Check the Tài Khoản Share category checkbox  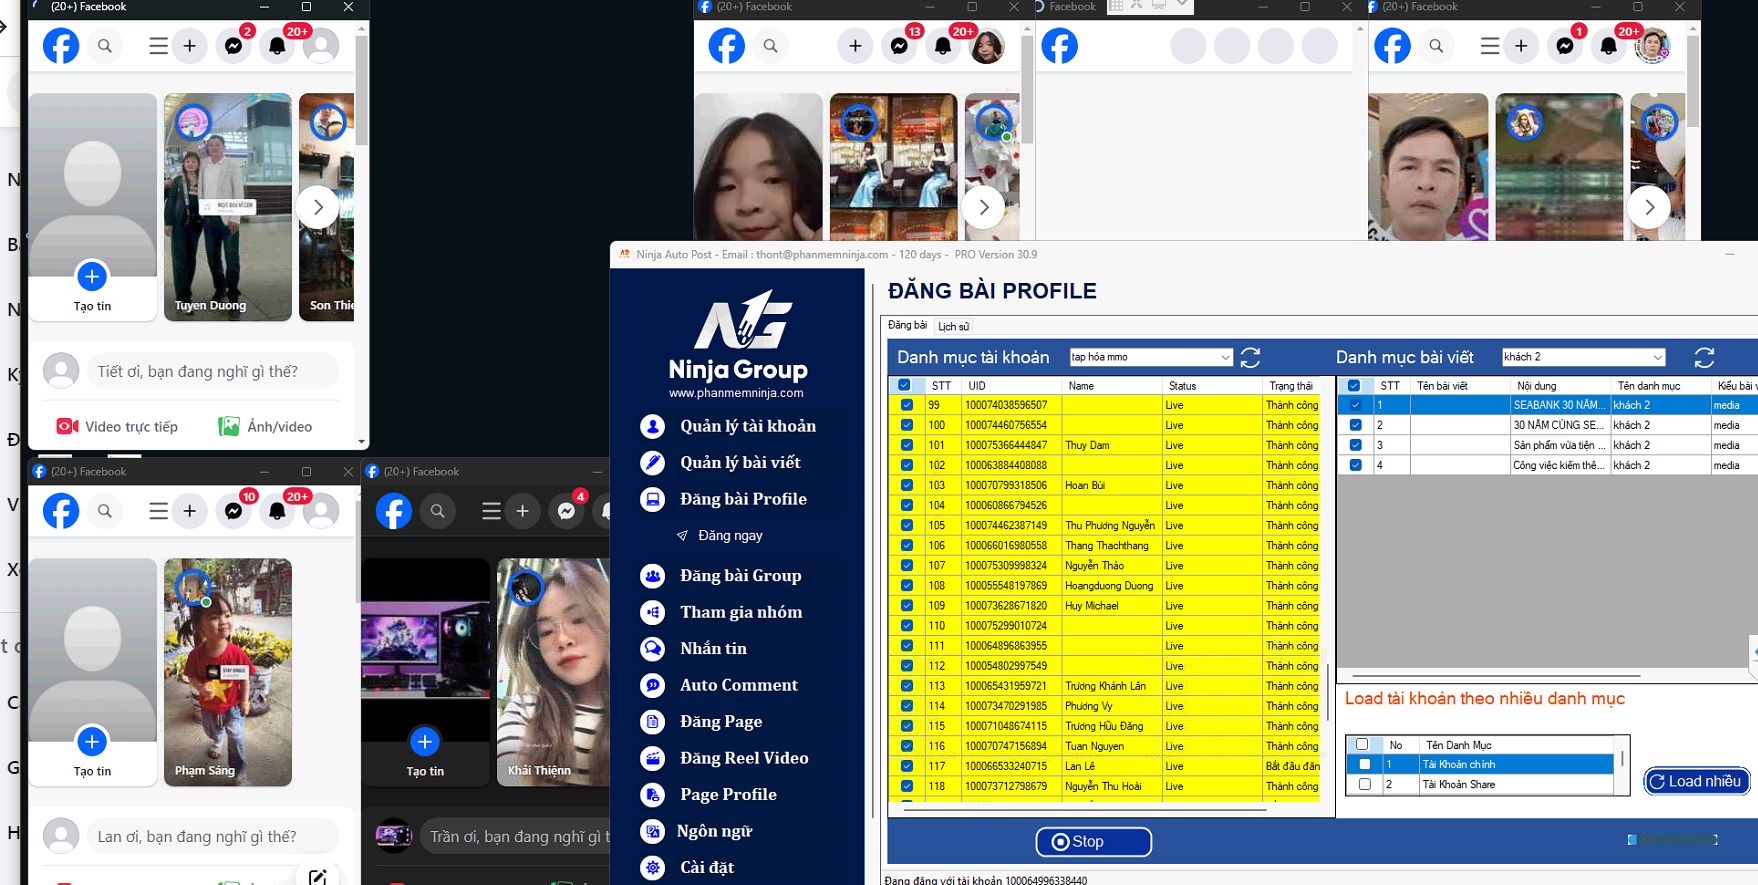1364,784
